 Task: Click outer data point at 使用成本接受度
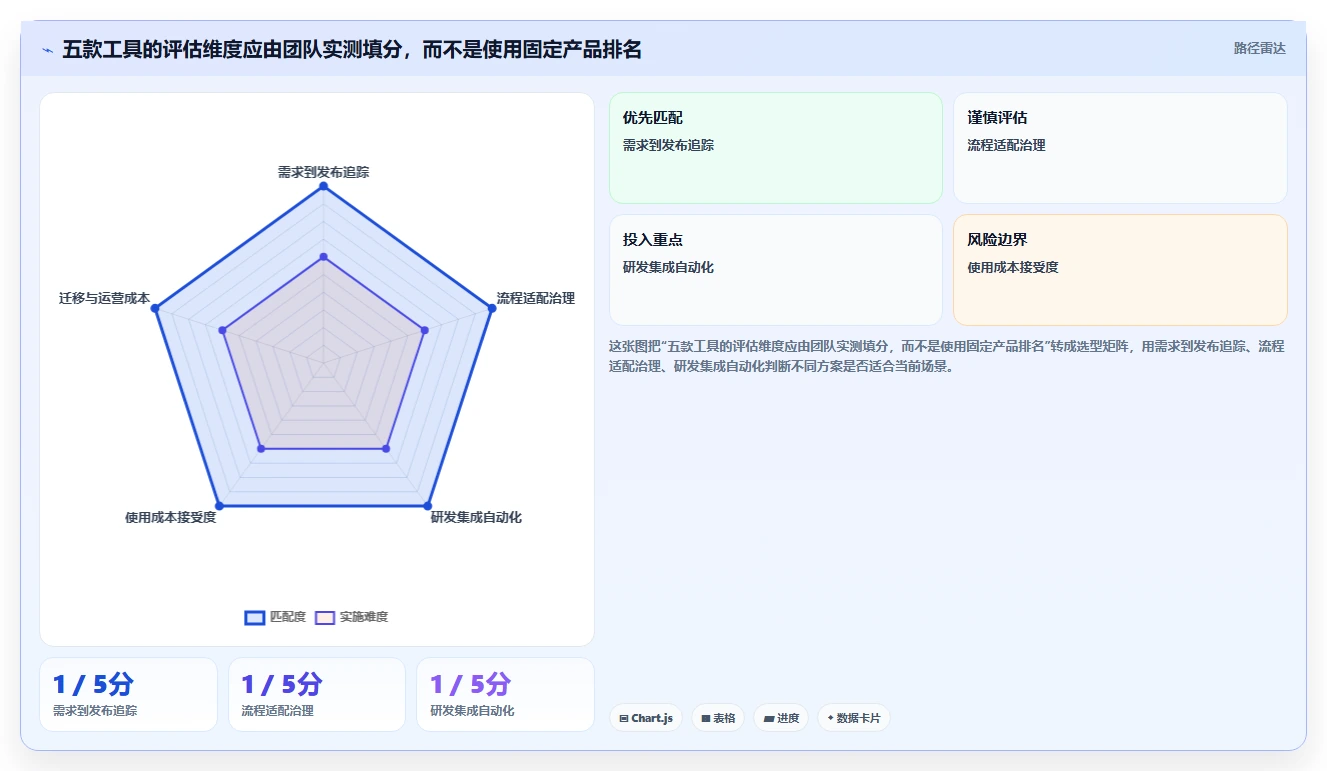click(x=218, y=506)
